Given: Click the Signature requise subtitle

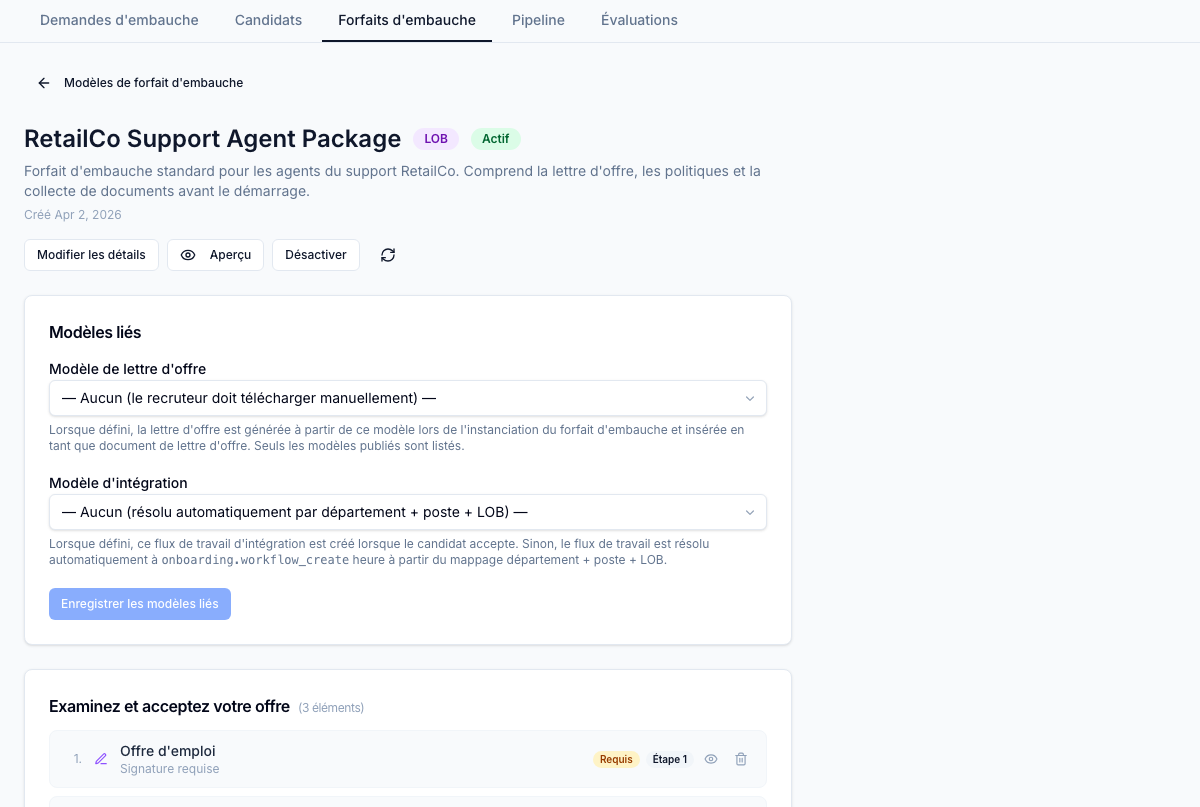Looking at the screenshot, I should (170, 769).
